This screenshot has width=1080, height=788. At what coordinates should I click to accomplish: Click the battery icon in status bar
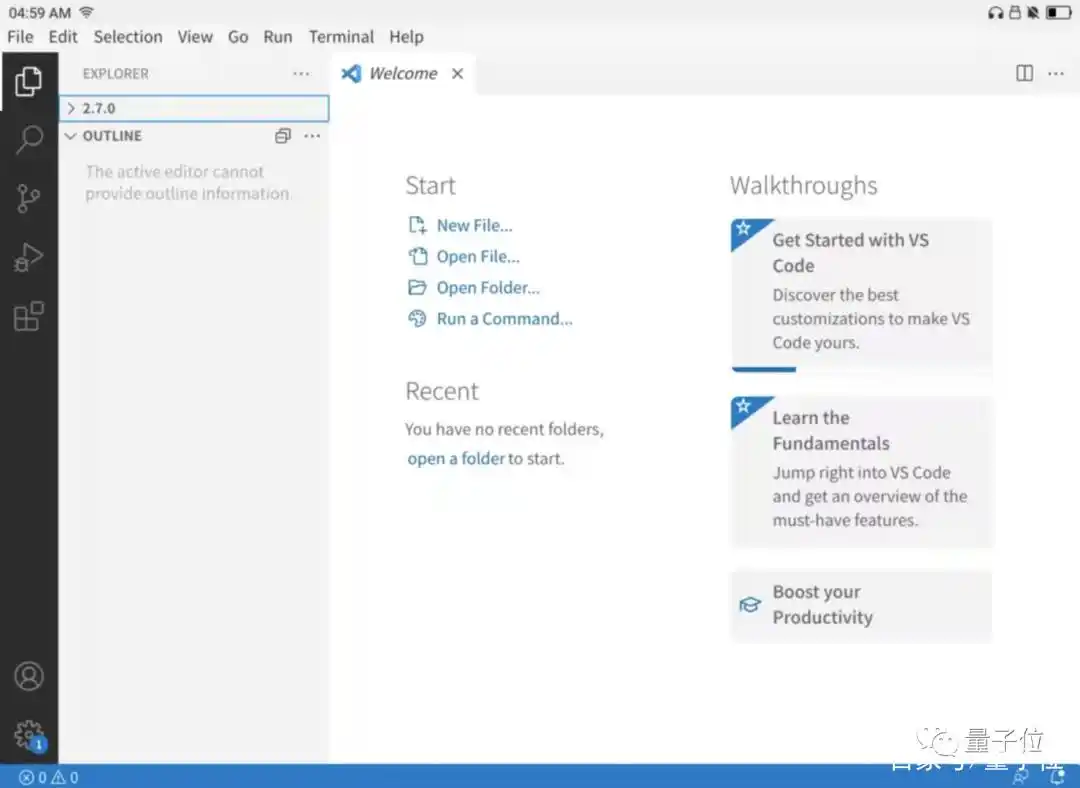(x=1058, y=12)
